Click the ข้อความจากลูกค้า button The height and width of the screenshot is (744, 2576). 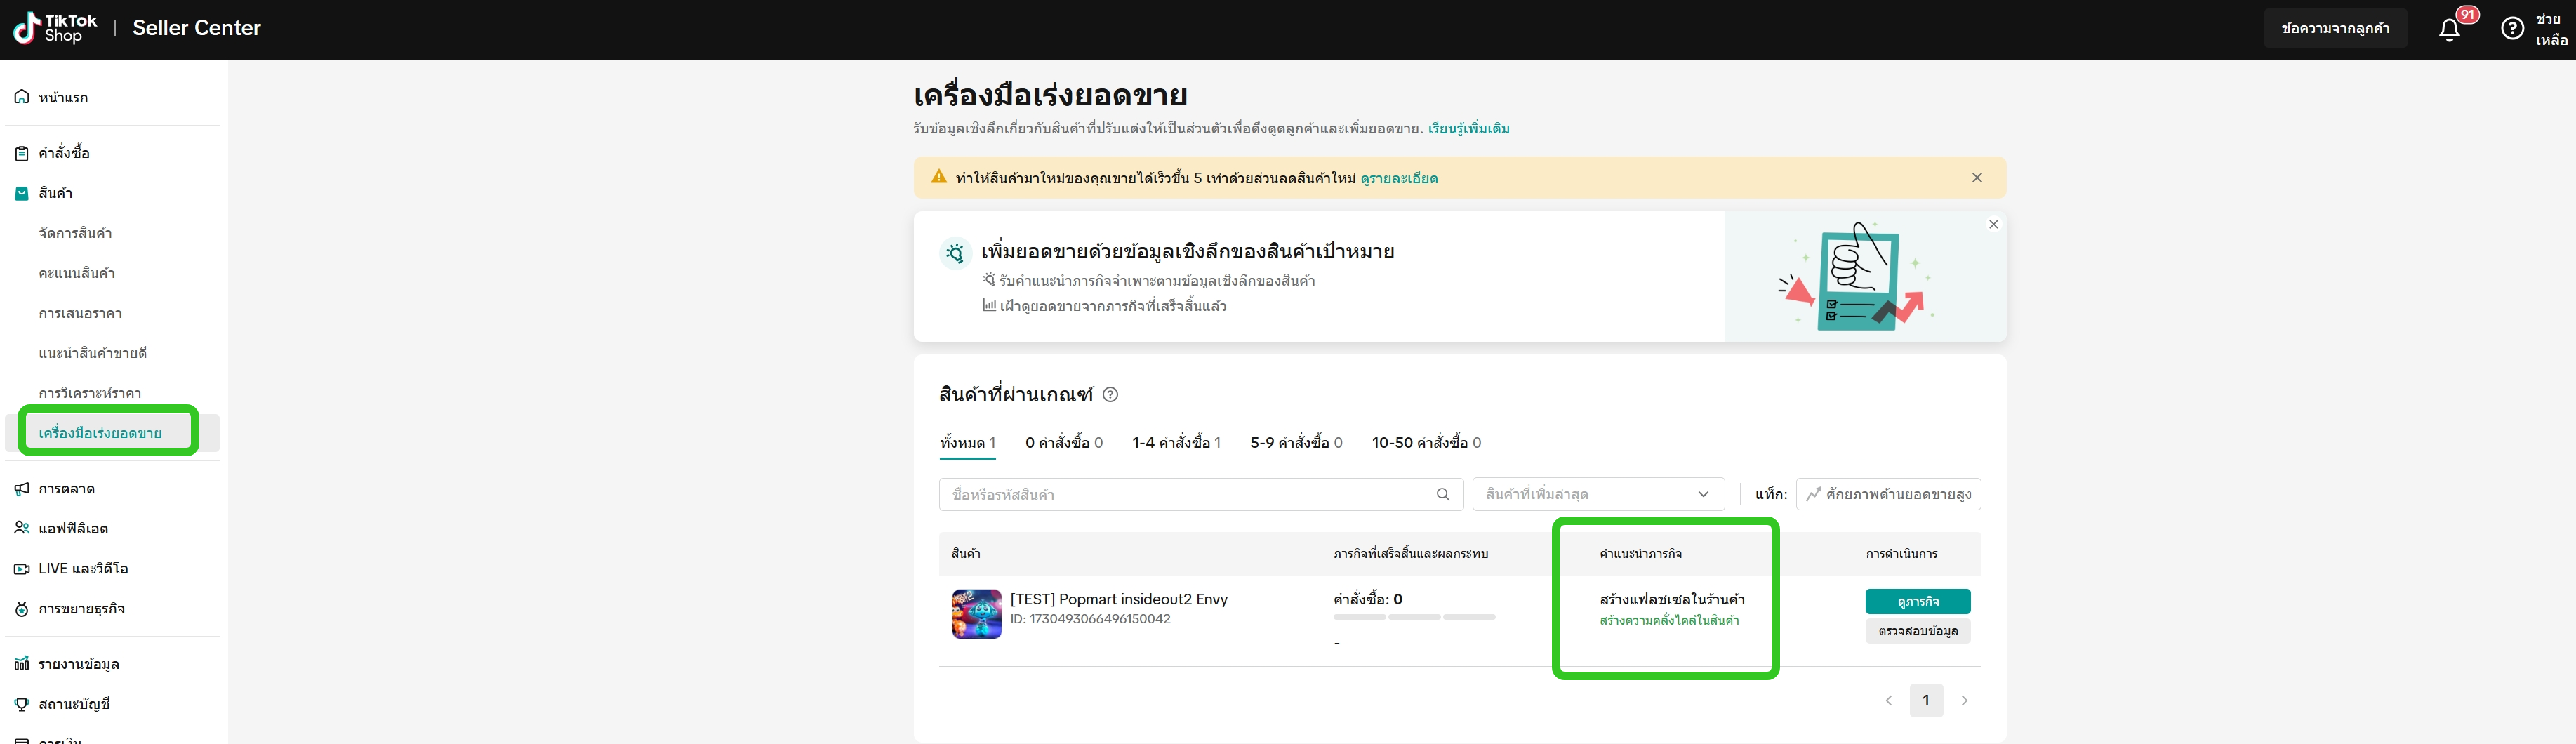(2335, 28)
